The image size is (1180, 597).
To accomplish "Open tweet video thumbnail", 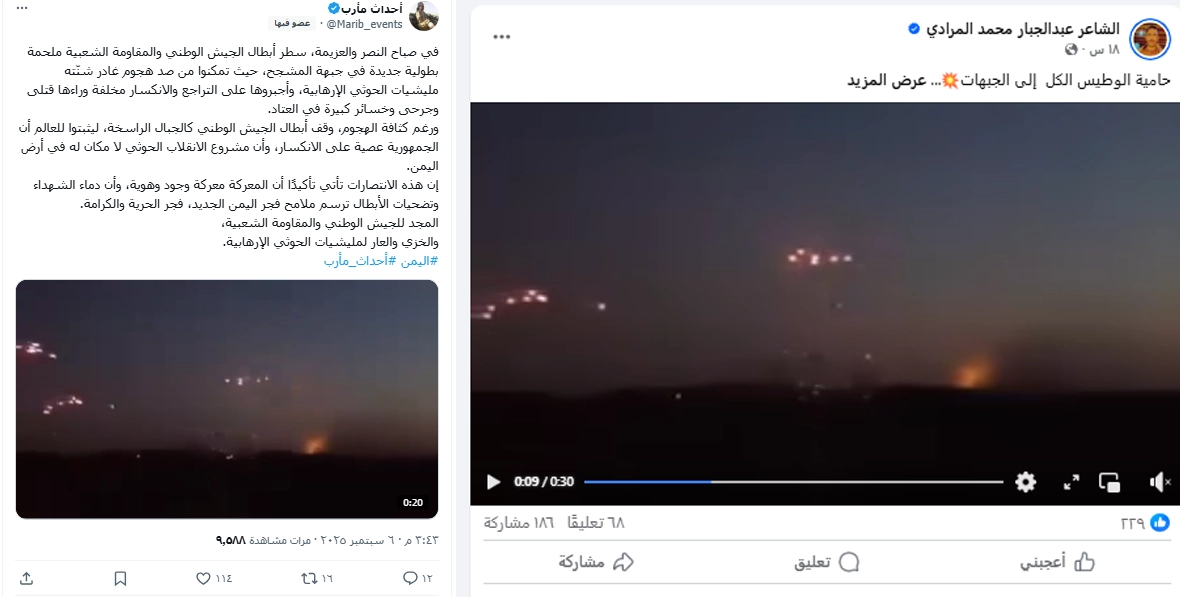I will coord(227,399).
